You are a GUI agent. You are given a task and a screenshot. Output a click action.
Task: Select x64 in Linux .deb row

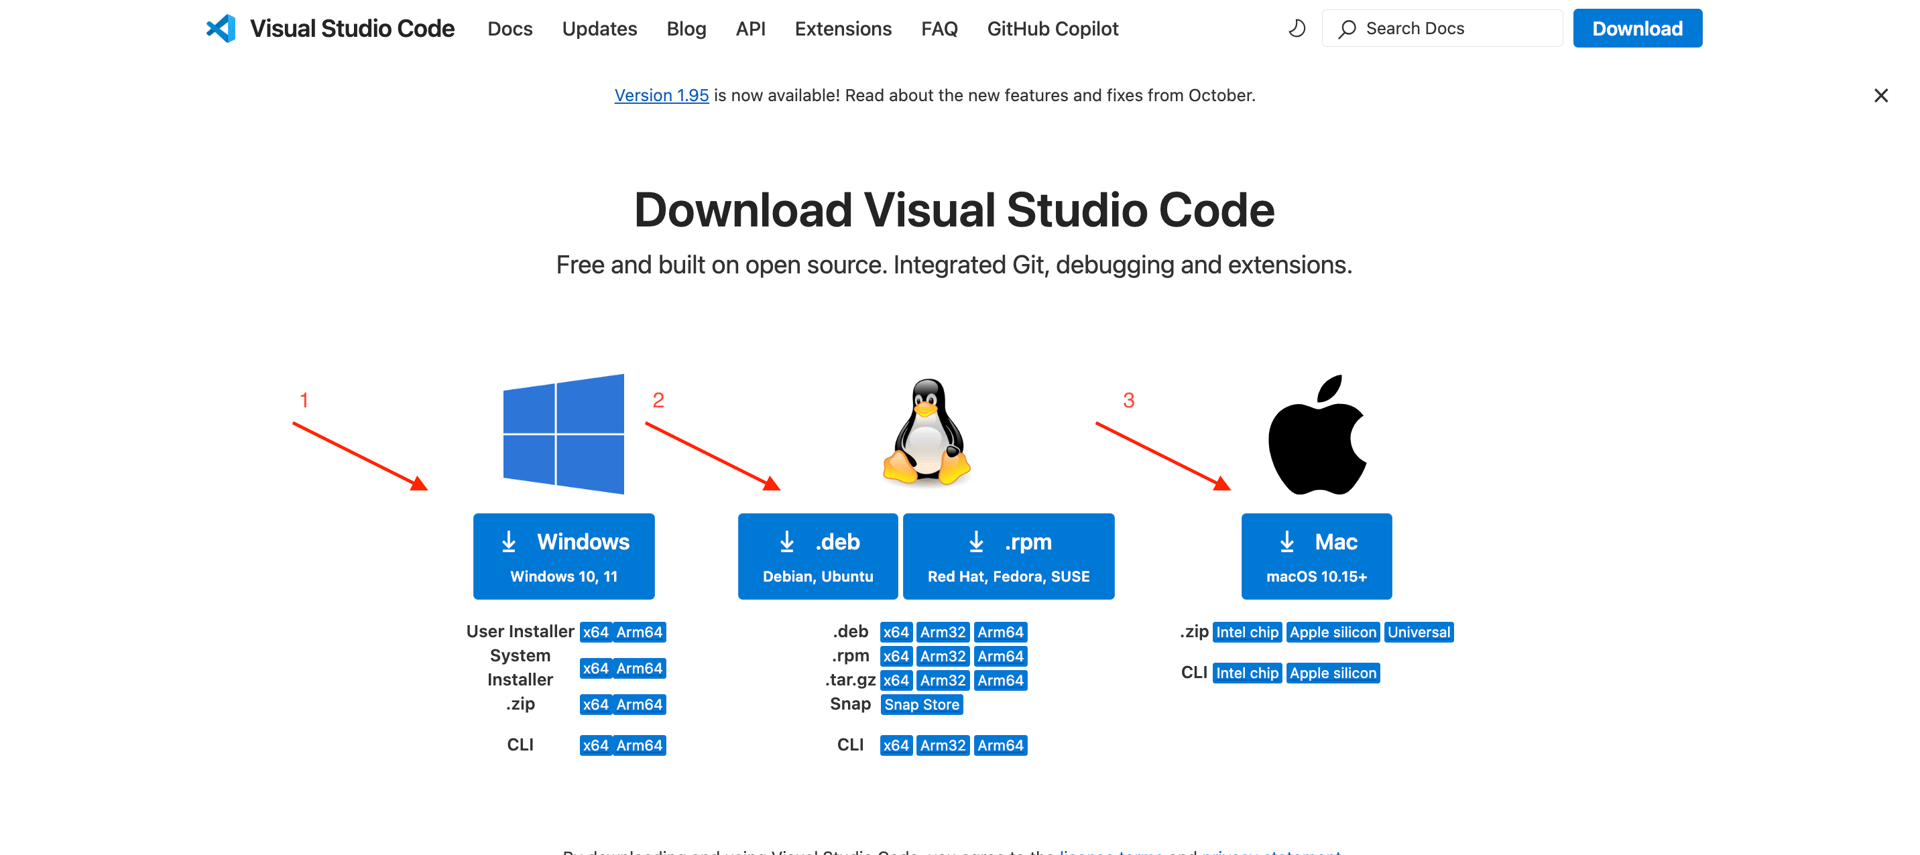[896, 632]
